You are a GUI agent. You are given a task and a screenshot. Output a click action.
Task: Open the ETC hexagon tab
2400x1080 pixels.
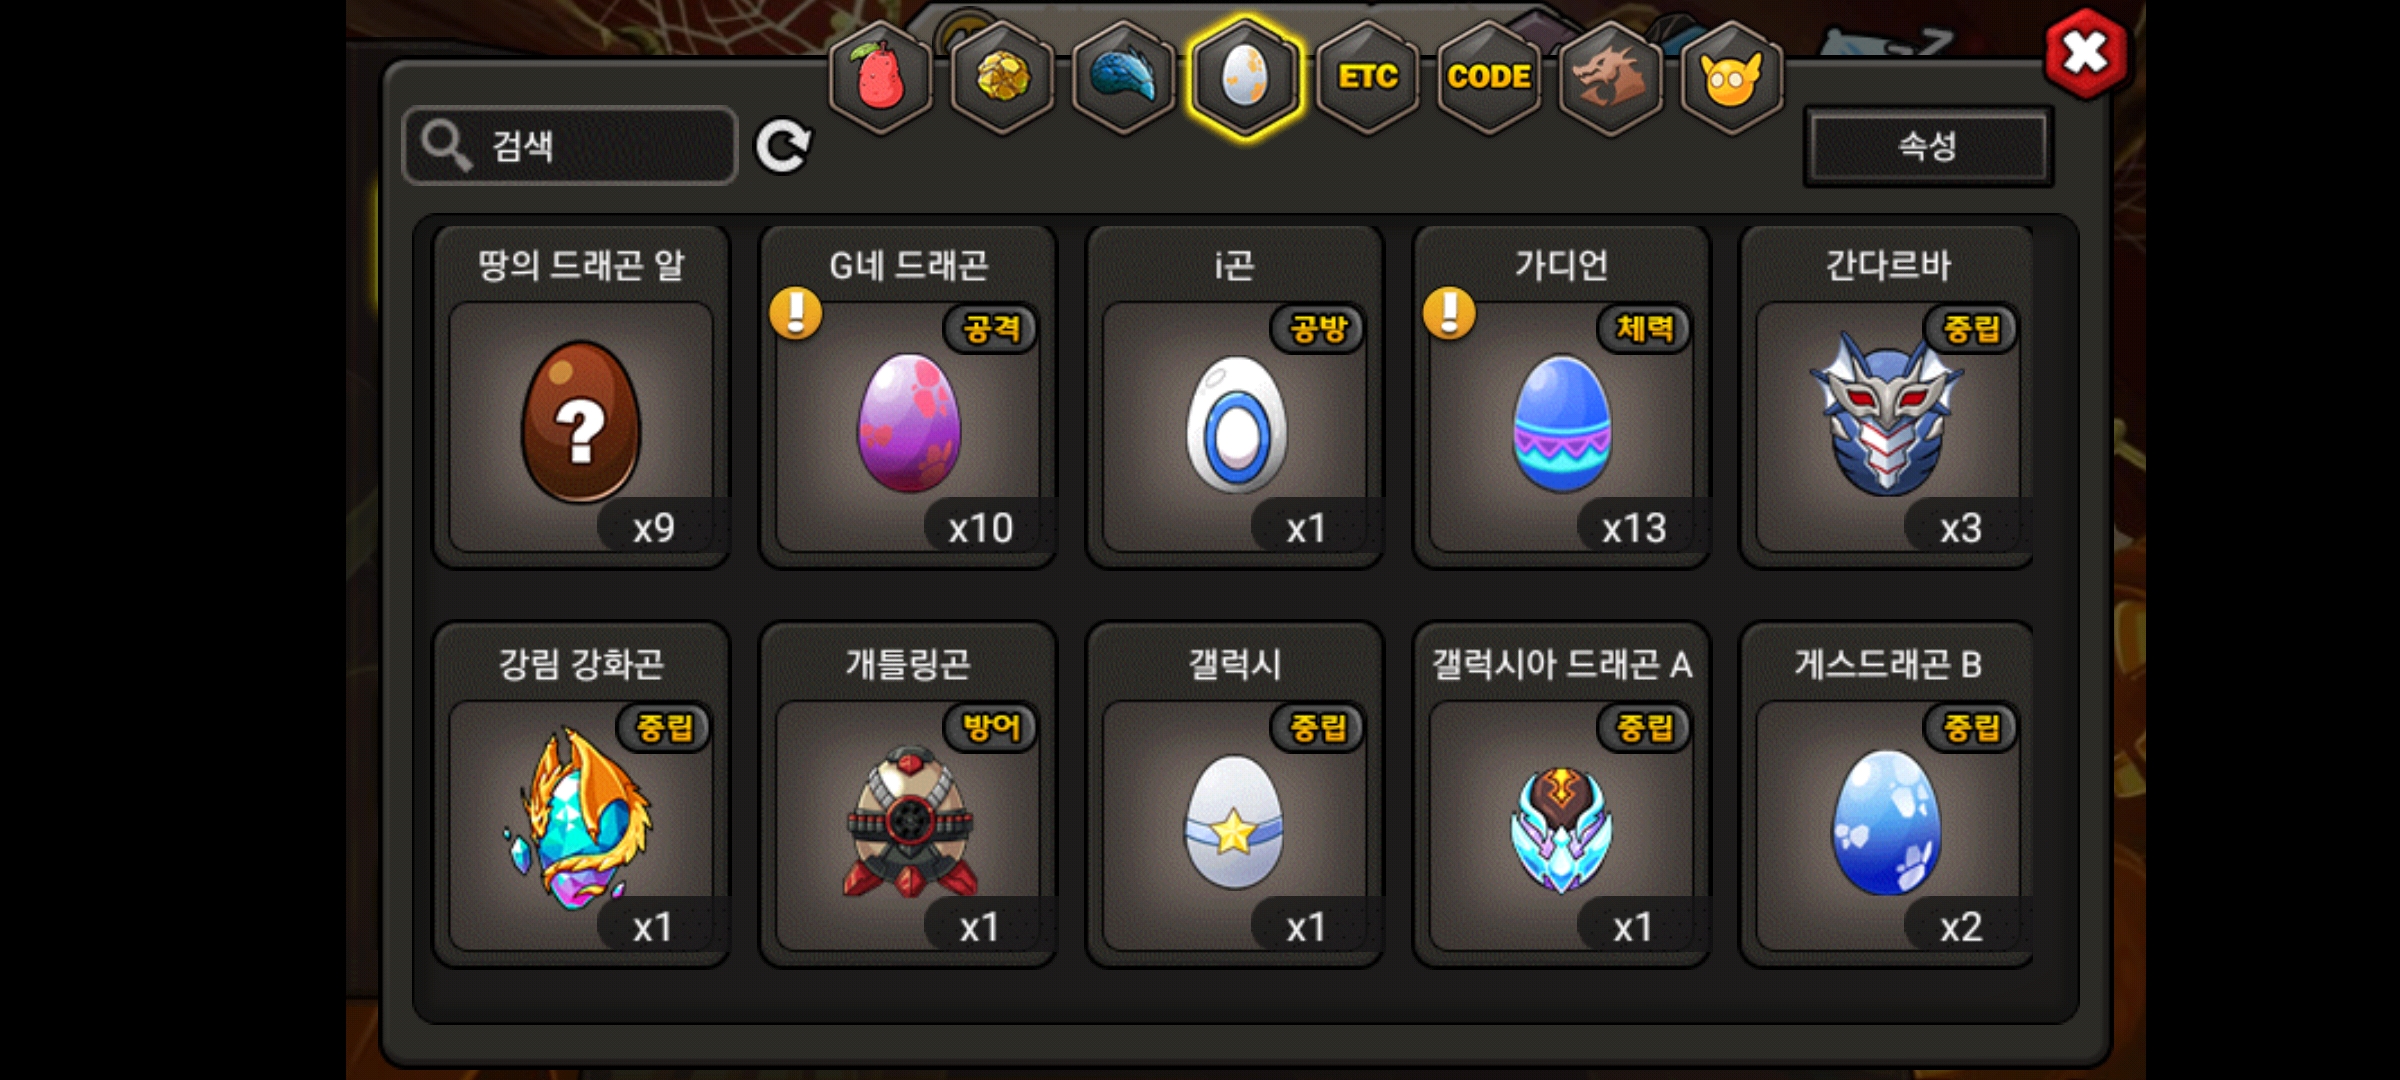point(1368,77)
